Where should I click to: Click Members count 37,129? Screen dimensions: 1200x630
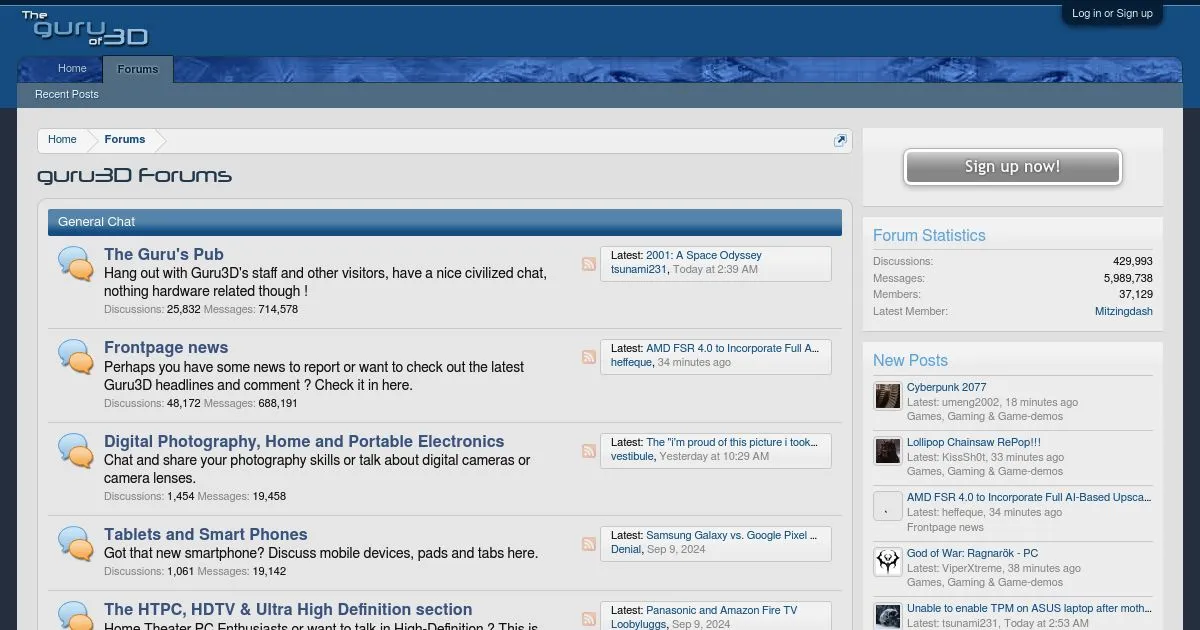(1136, 294)
